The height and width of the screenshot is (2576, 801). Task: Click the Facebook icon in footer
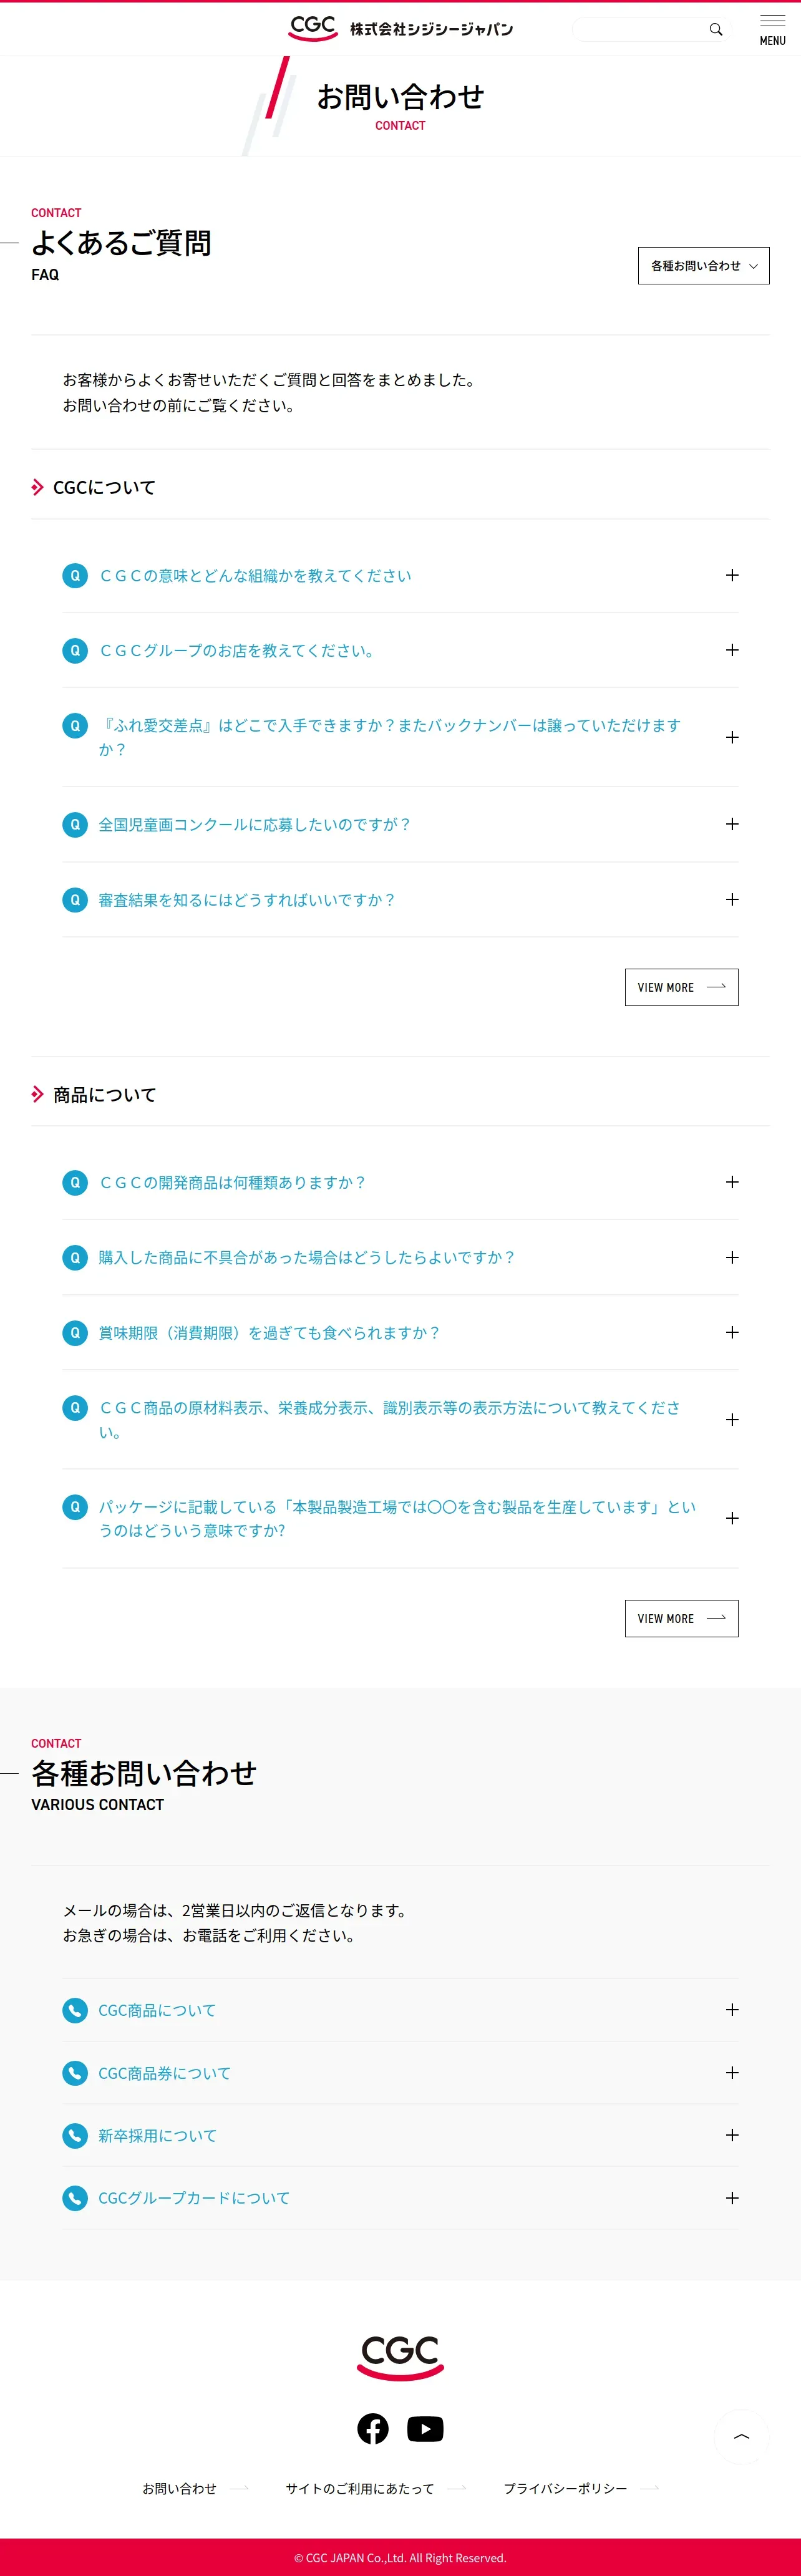(x=373, y=2429)
